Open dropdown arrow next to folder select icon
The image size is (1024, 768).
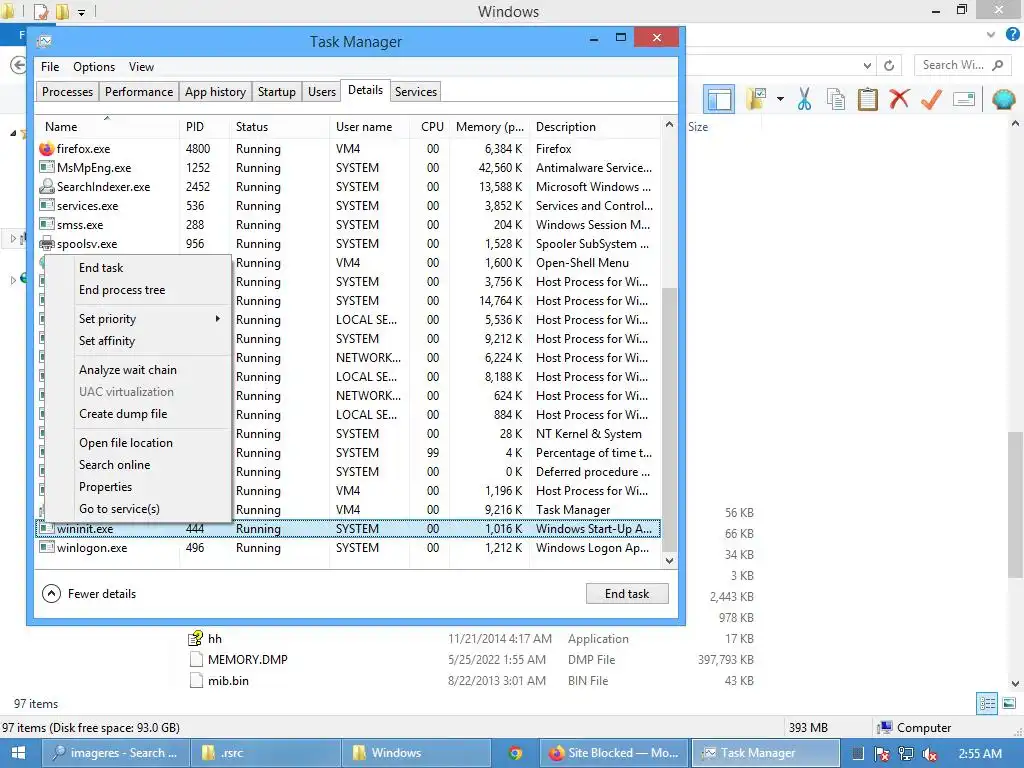click(x=780, y=99)
